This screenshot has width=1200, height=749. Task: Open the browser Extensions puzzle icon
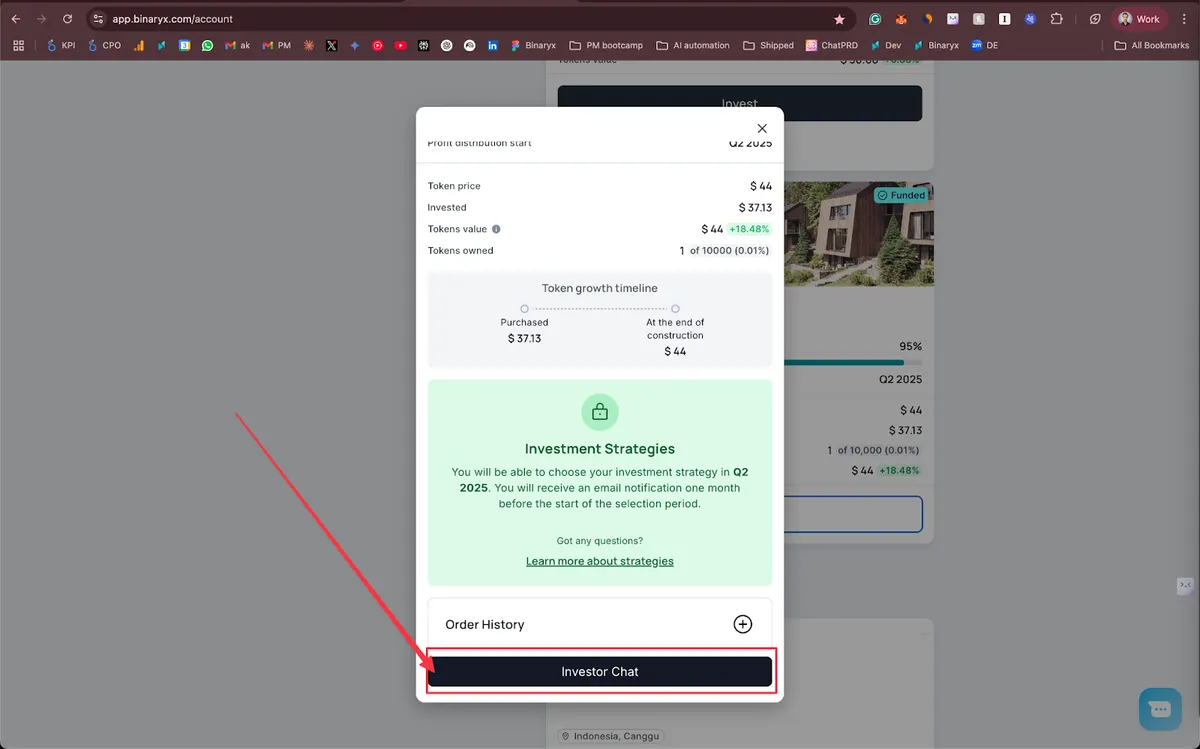coord(1056,19)
